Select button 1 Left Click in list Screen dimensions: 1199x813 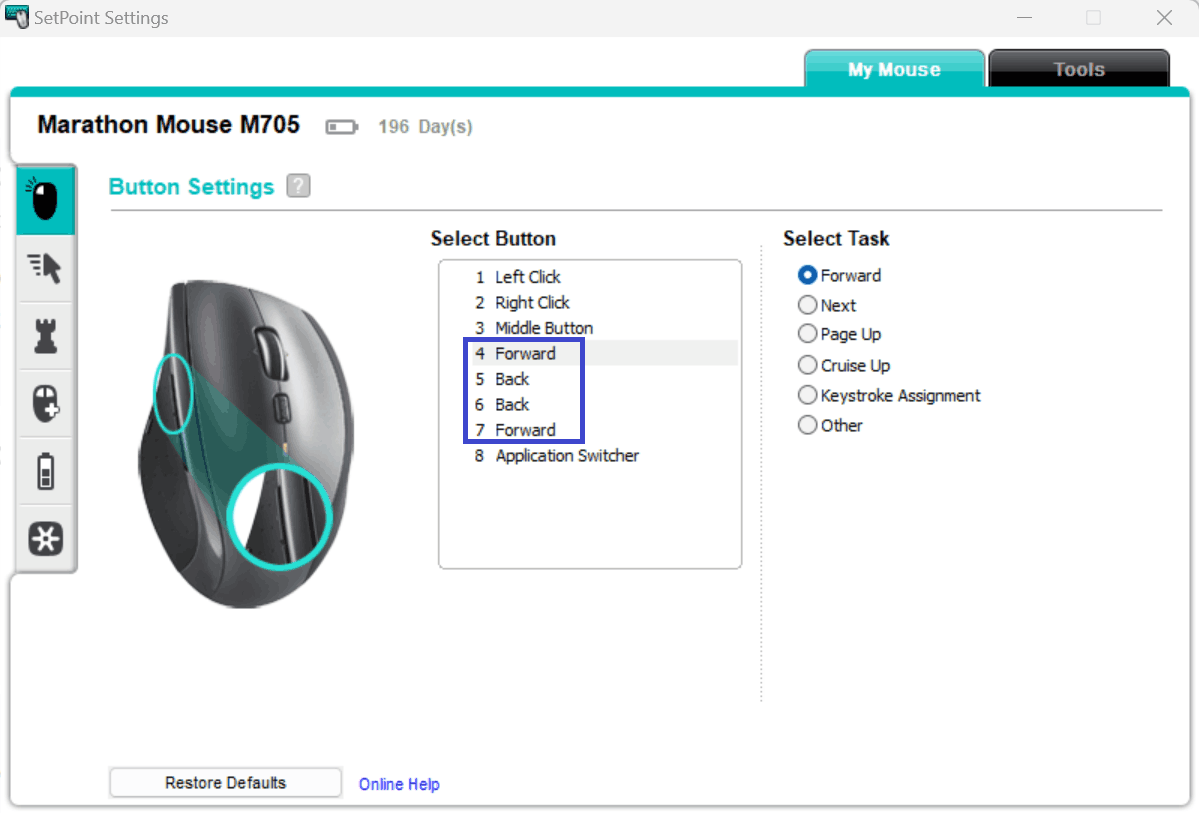pyautogui.click(x=590, y=277)
